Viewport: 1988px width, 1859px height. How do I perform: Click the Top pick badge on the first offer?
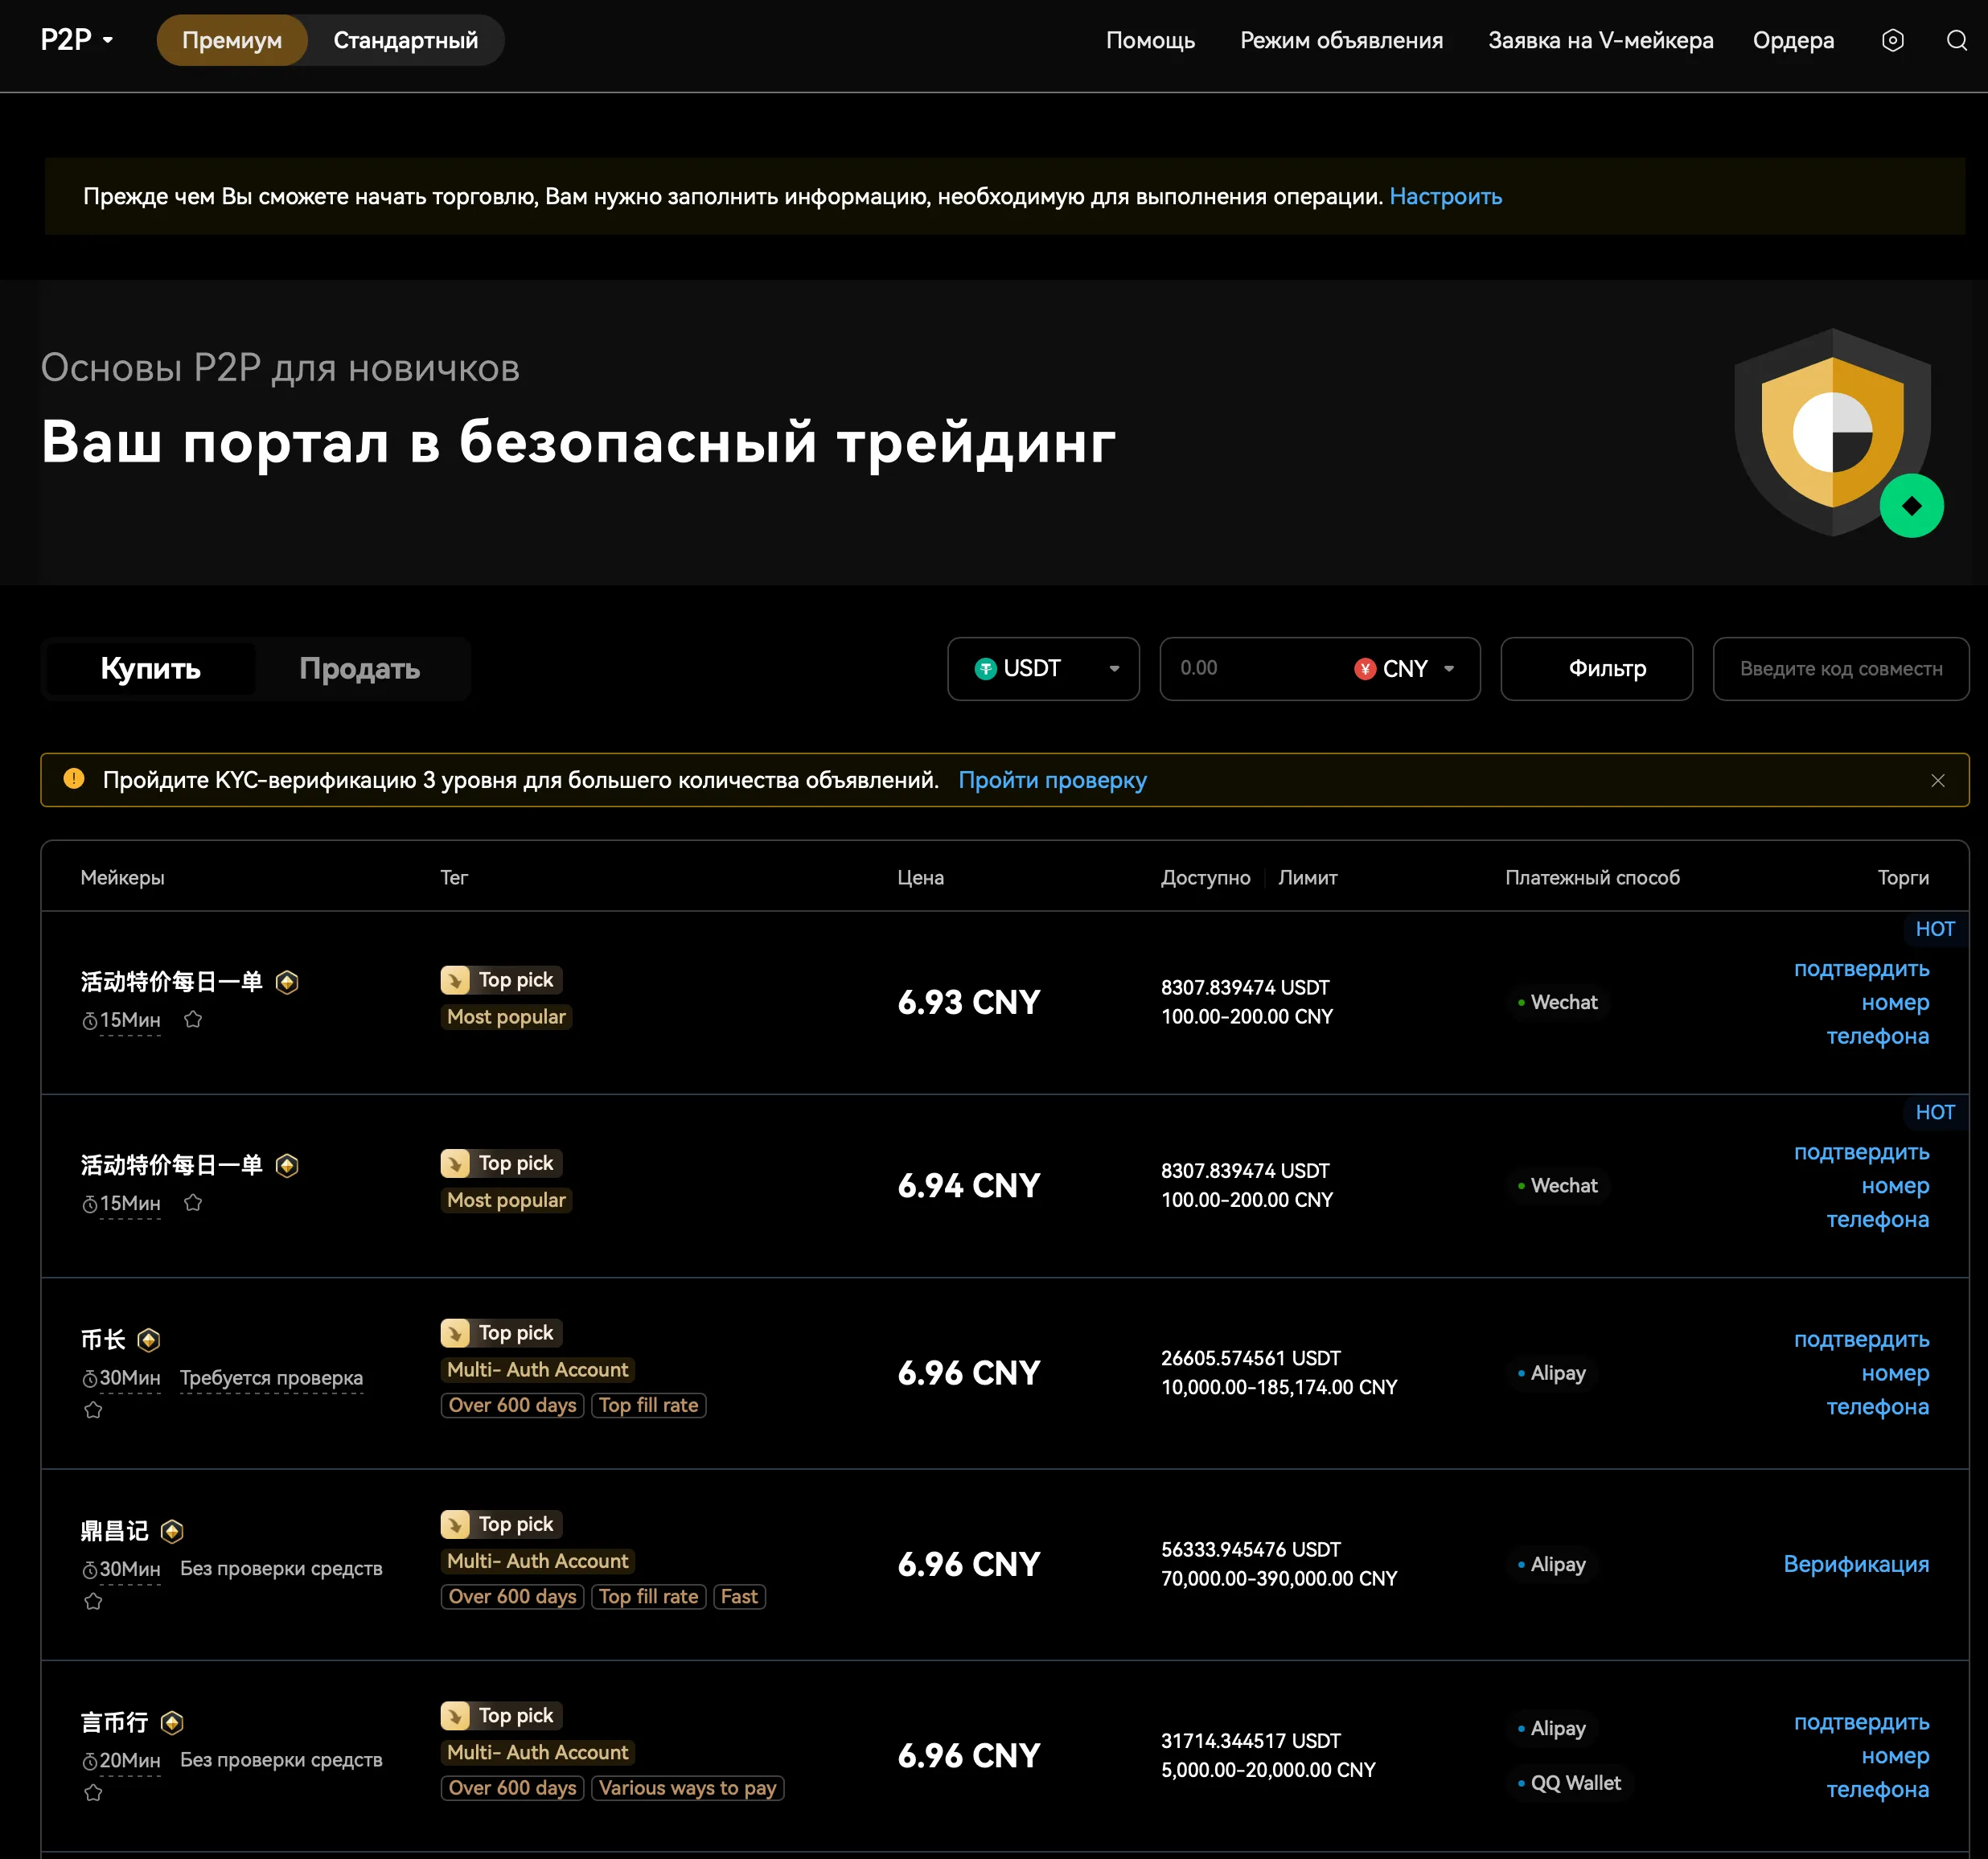point(501,979)
